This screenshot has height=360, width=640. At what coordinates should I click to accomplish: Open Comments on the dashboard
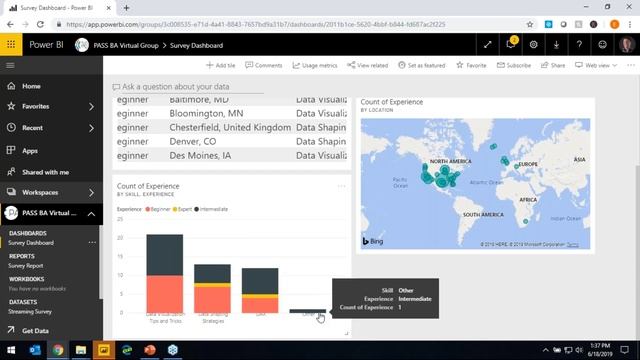pyautogui.click(x=264, y=65)
